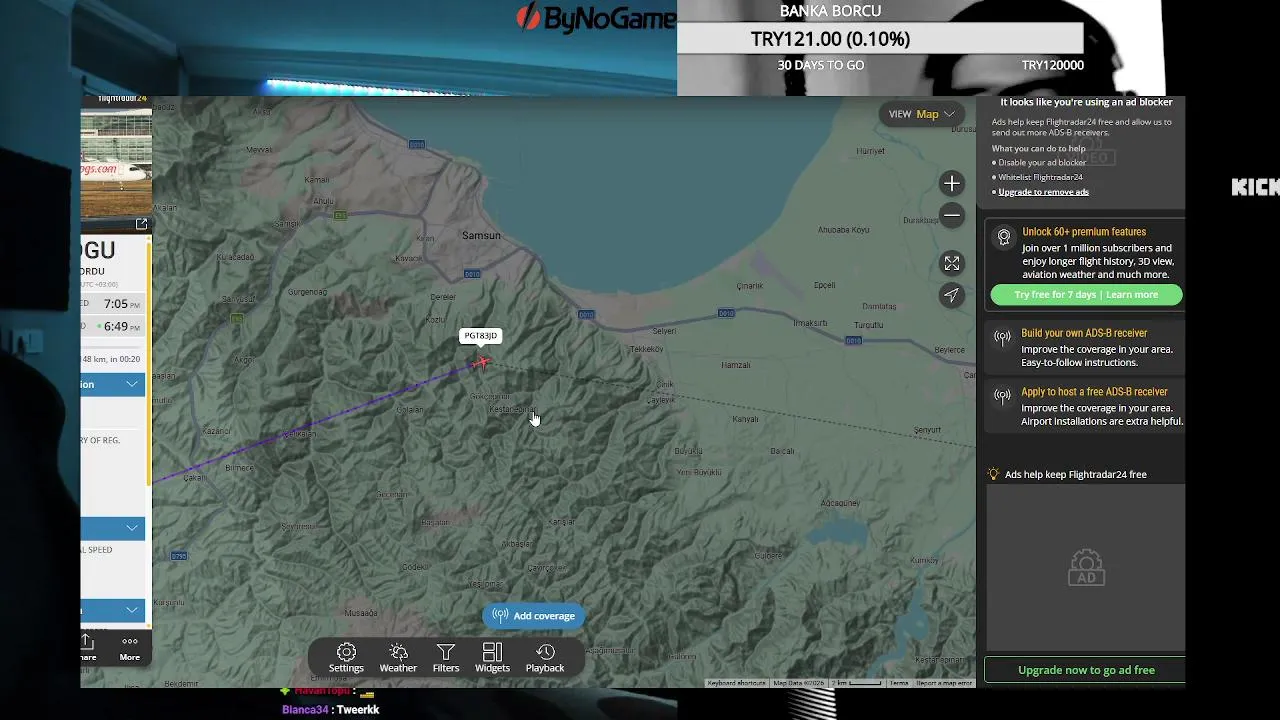Screen dimensions: 1280x720
Task: Center map on my location arrow
Action: (951, 295)
